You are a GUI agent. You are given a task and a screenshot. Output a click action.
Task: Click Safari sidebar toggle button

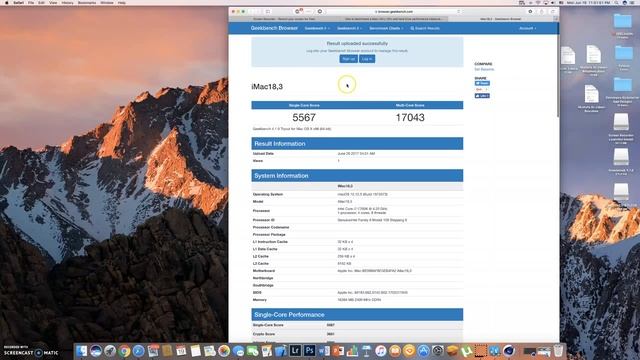coord(268,11)
